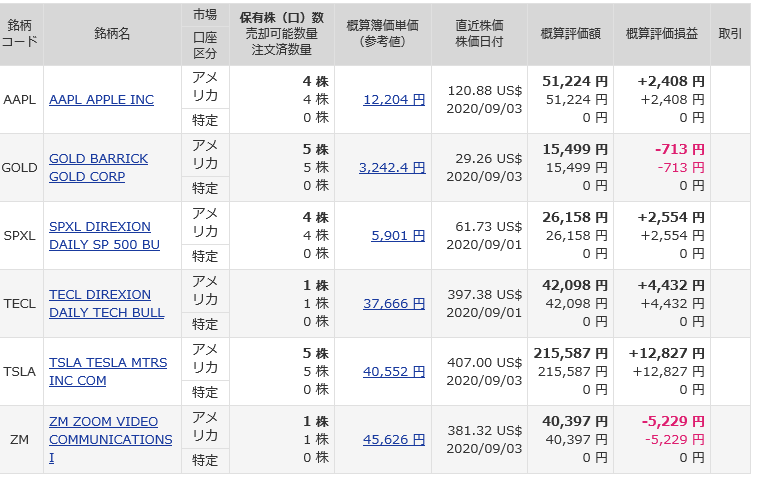
Task: Click the 銘柄名 column header
Action: (112, 33)
